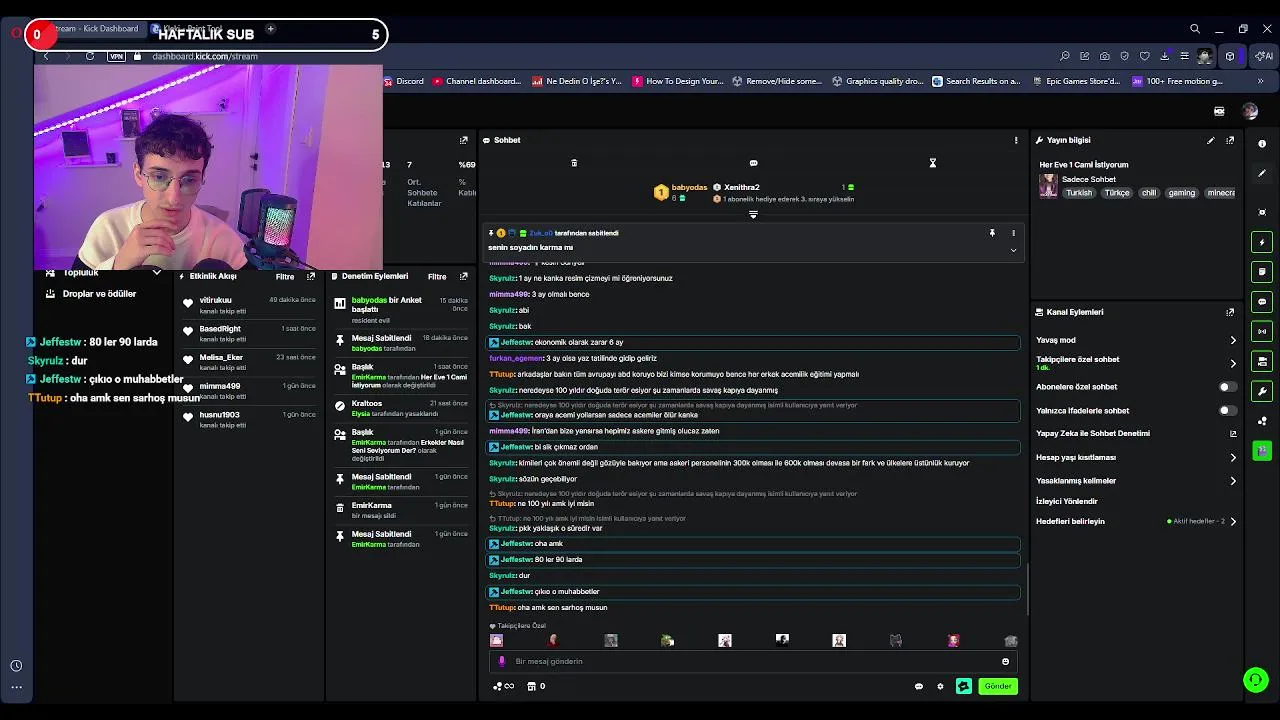
Task: Click the note sidebar icon below lightning
Action: pyautogui.click(x=1262, y=272)
